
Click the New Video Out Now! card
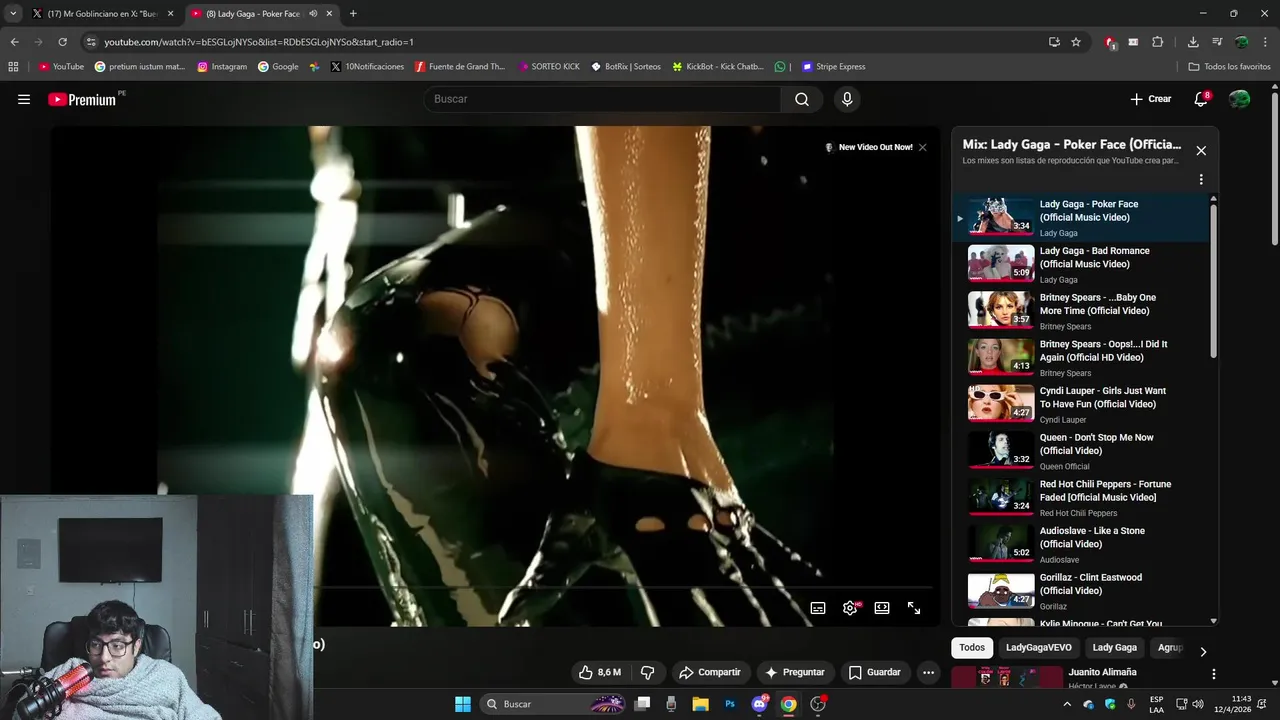point(868,147)
